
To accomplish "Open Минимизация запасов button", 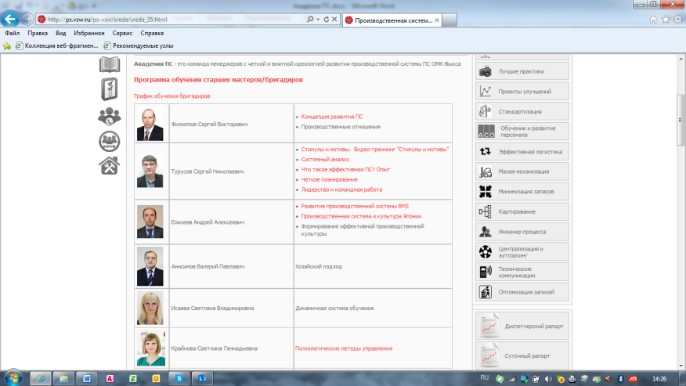I will click(522, 192).
